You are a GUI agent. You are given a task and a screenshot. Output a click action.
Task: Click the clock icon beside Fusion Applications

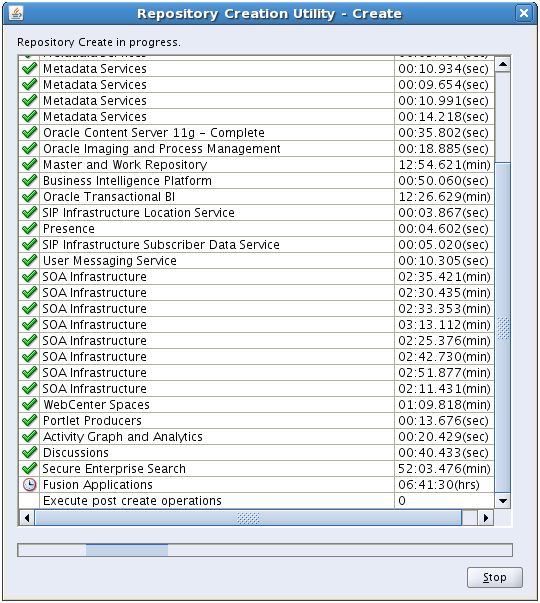[30, 485]
